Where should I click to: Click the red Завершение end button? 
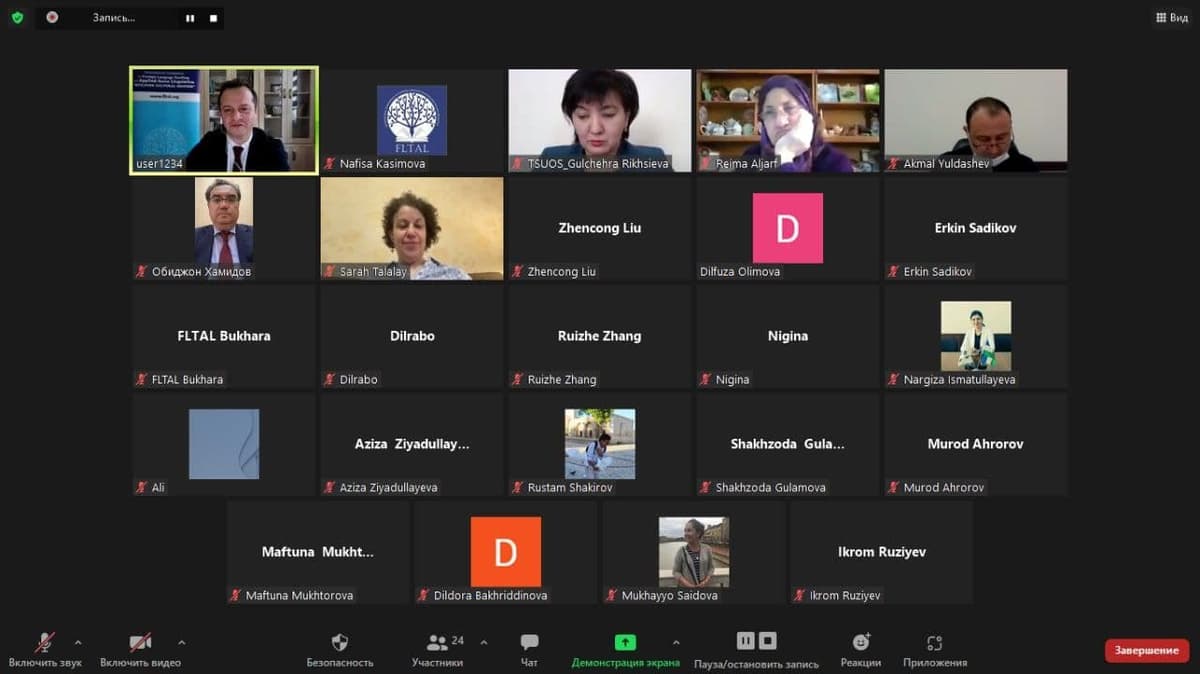coord(1147,650)
